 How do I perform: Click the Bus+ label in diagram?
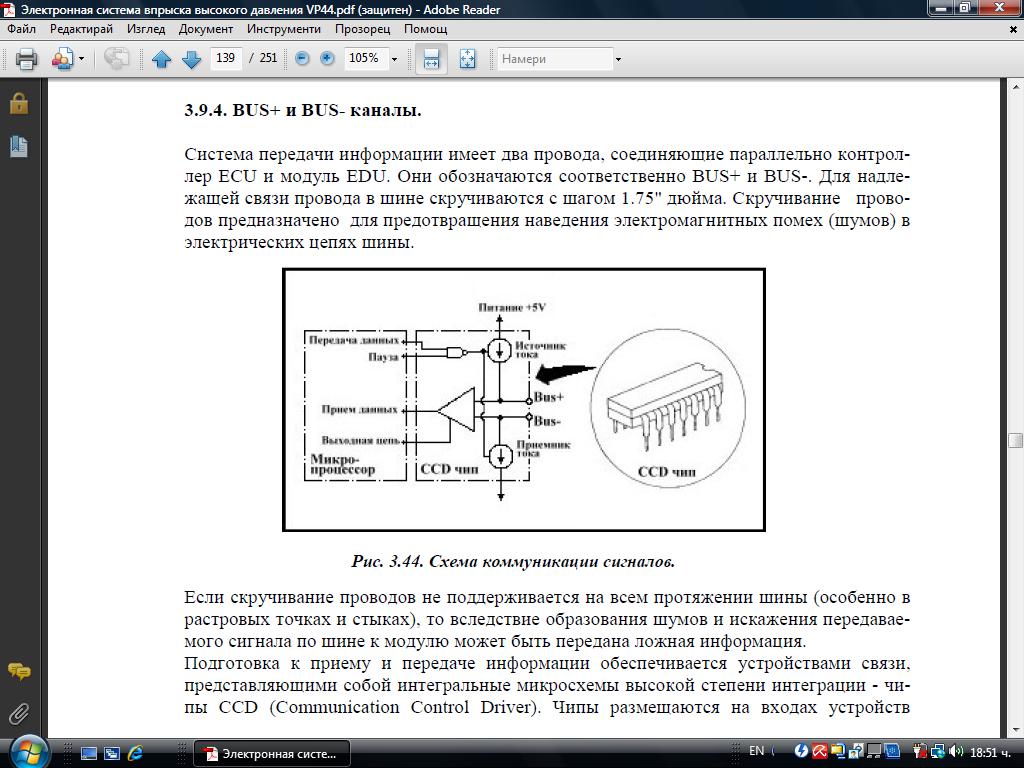[549, 396]
